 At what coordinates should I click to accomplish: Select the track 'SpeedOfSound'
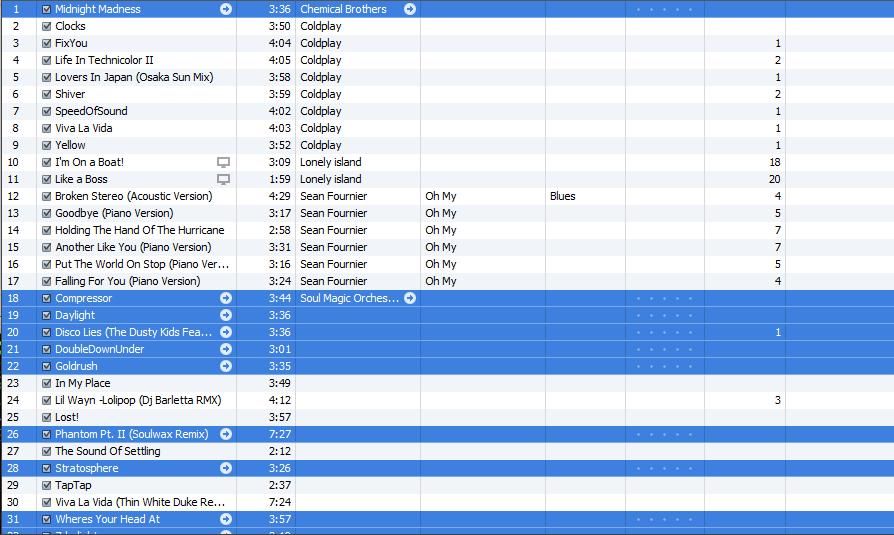pyautogui.click(x=91, y=111)
